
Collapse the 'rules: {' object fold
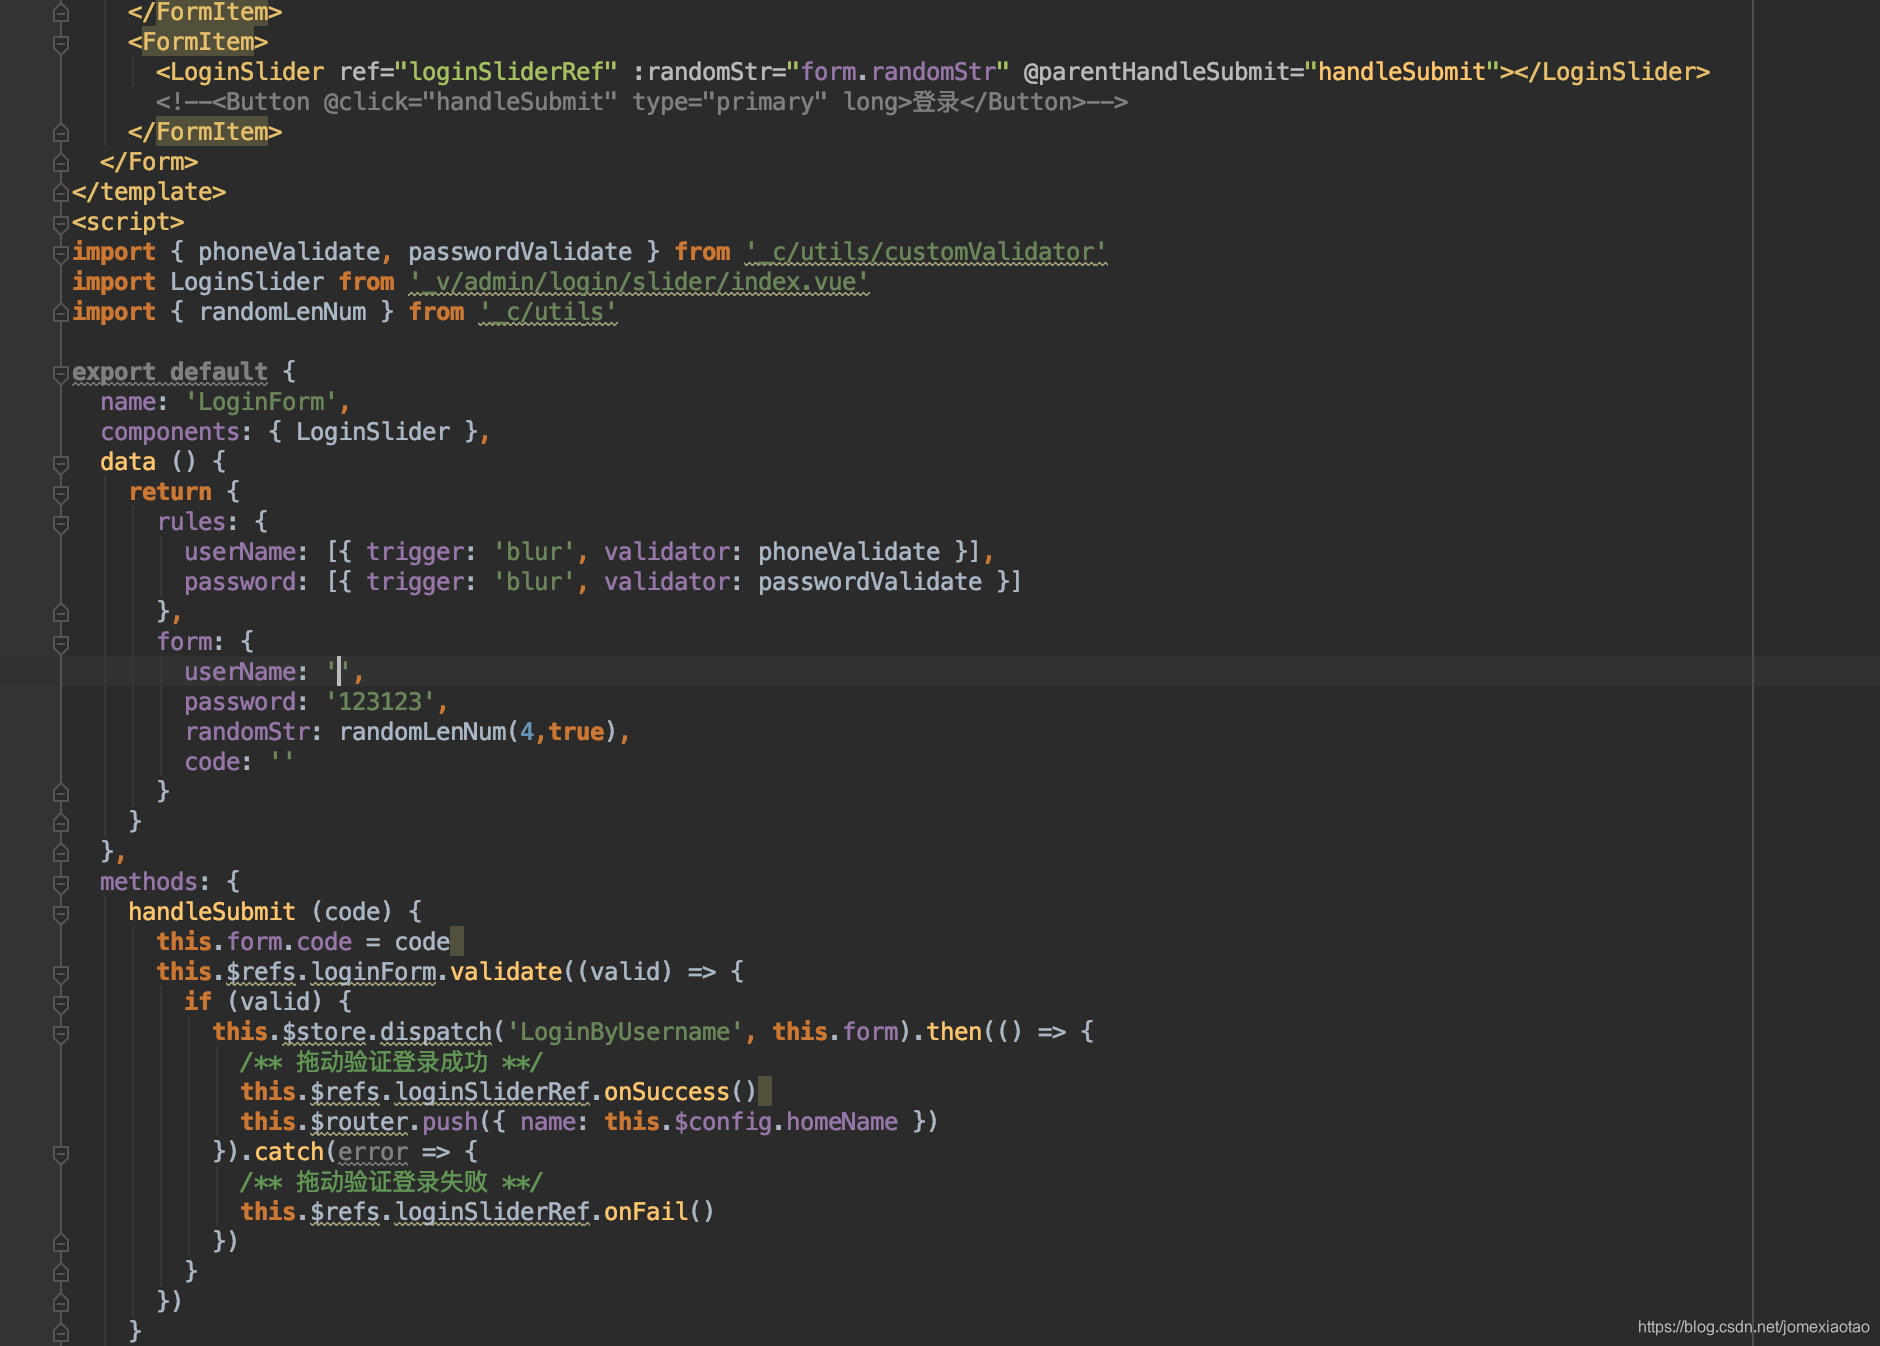tap(61, 523)
